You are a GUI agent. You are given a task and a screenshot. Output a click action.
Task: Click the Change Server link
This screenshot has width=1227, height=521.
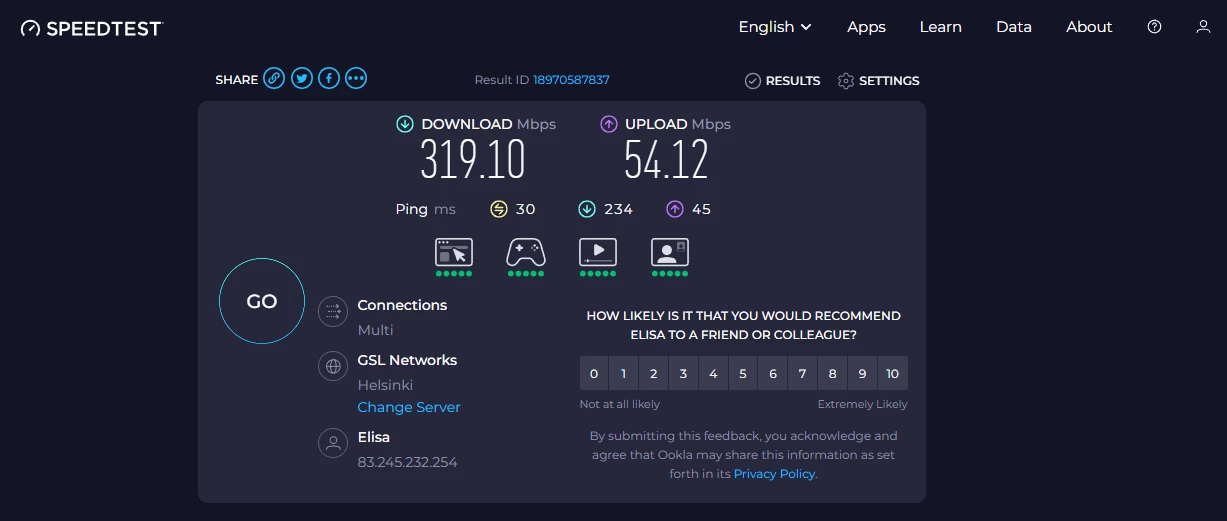point(409,407)
